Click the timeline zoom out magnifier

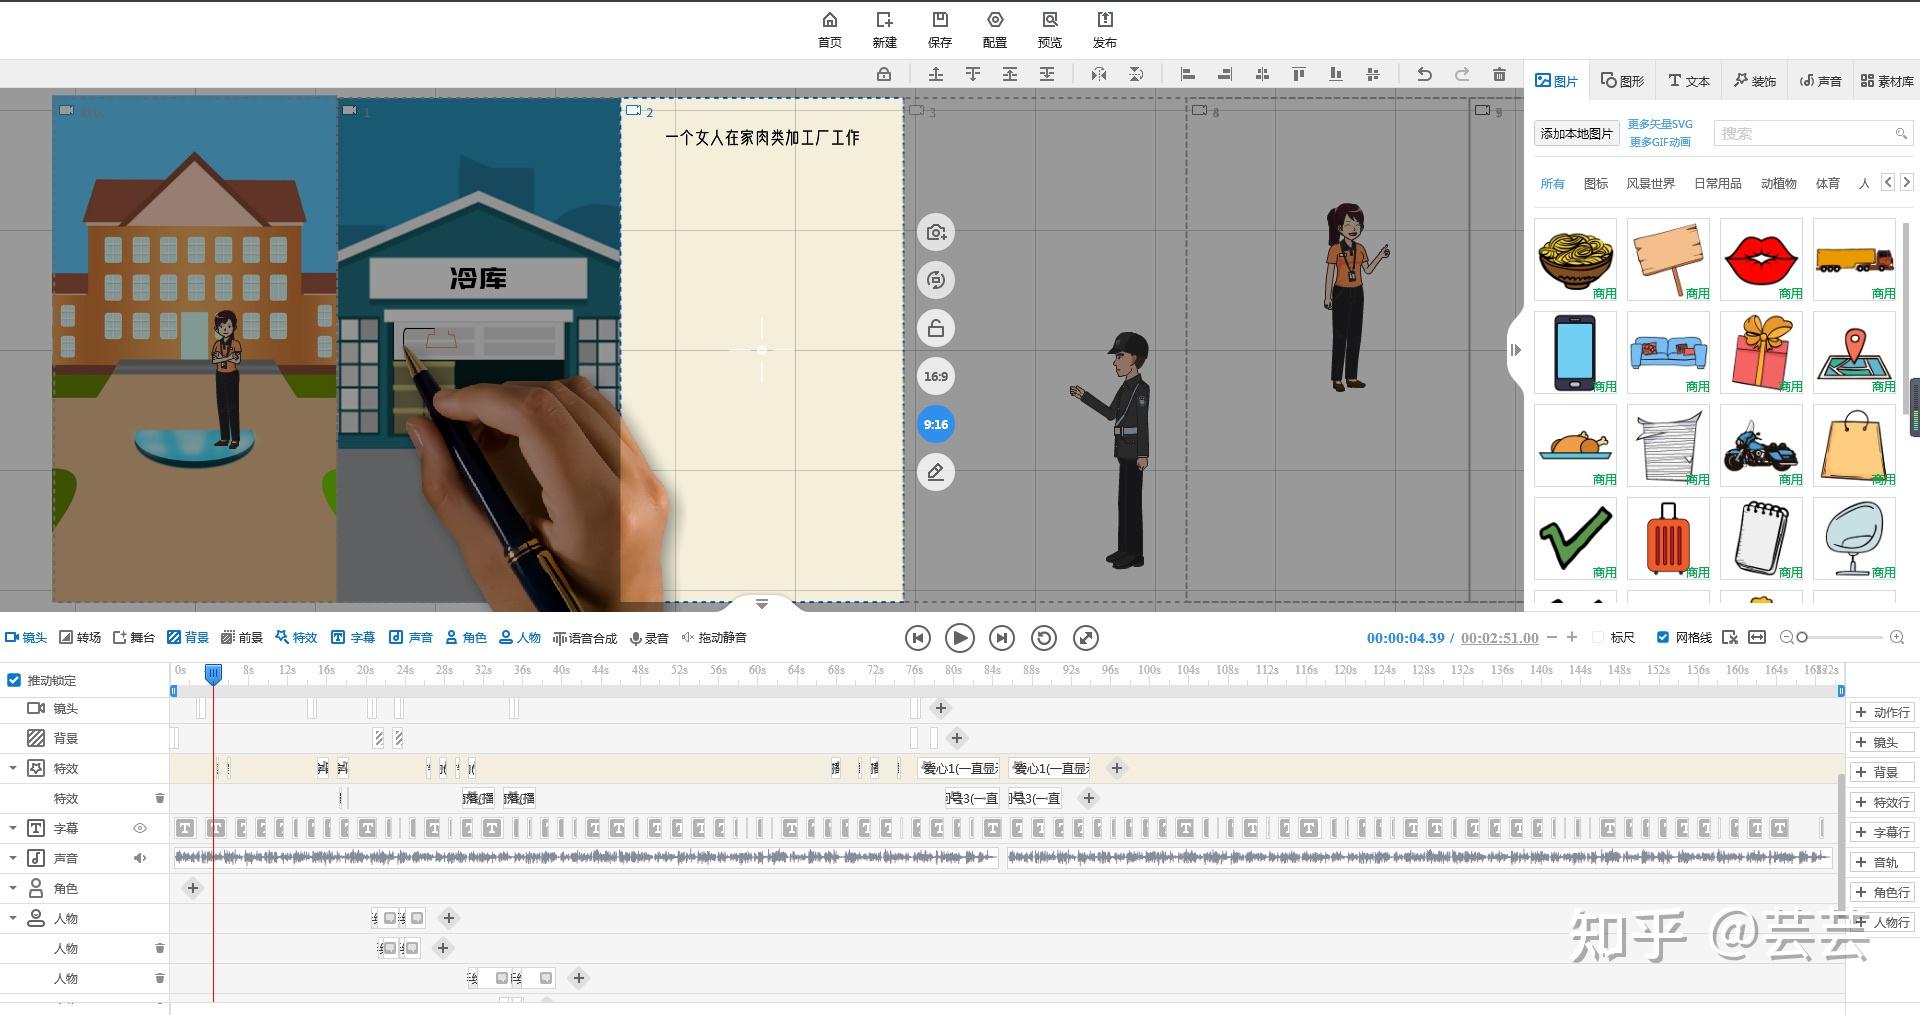[x=1786, y=637]
